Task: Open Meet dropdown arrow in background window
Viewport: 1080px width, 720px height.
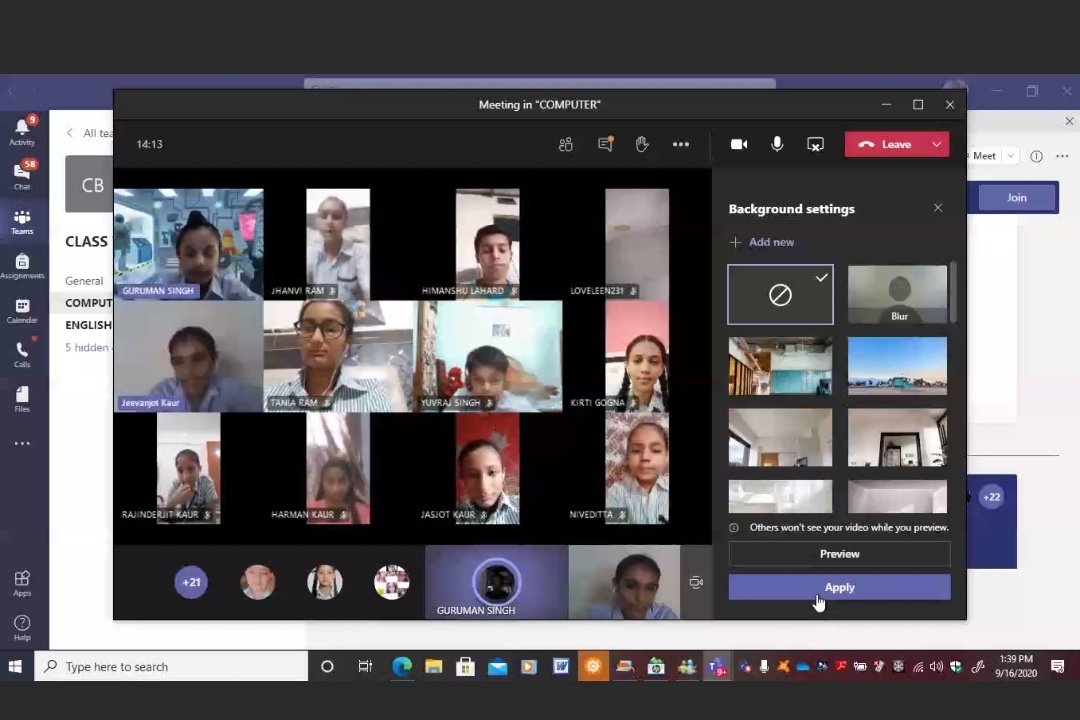Action: tap(1010, 156)
